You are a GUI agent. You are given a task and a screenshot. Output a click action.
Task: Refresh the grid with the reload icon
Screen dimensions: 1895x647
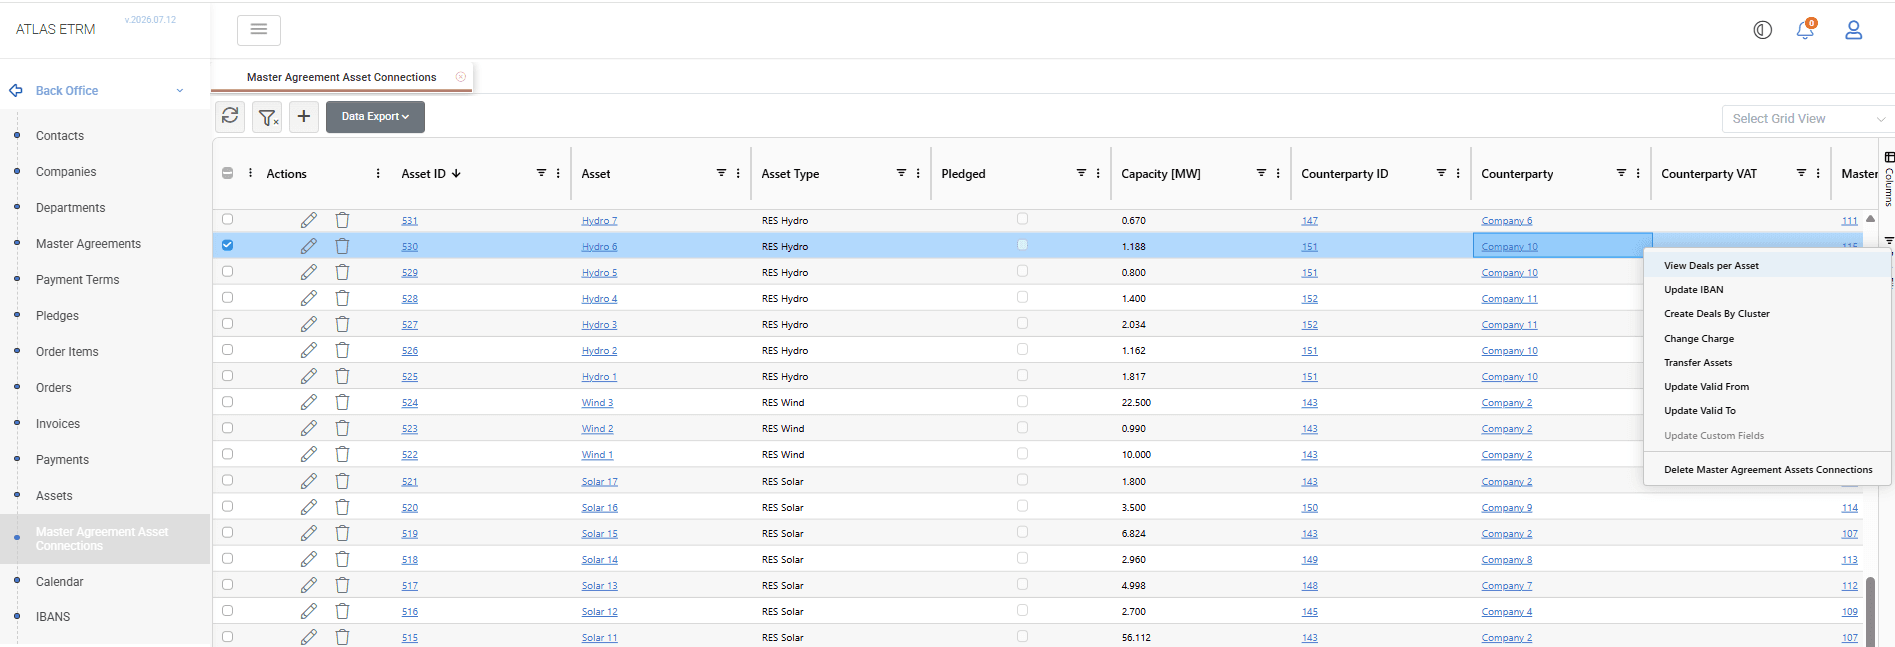coord(230,116)
